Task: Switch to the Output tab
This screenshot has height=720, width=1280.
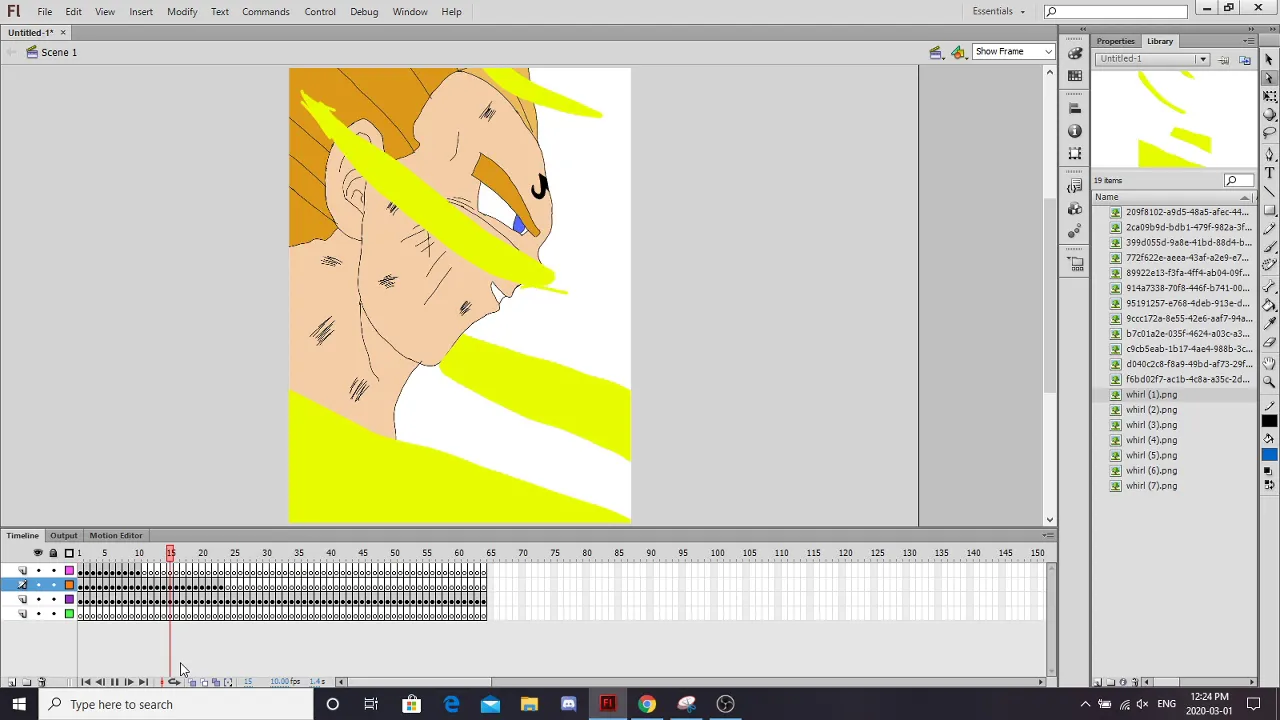Action: point(63,536)
